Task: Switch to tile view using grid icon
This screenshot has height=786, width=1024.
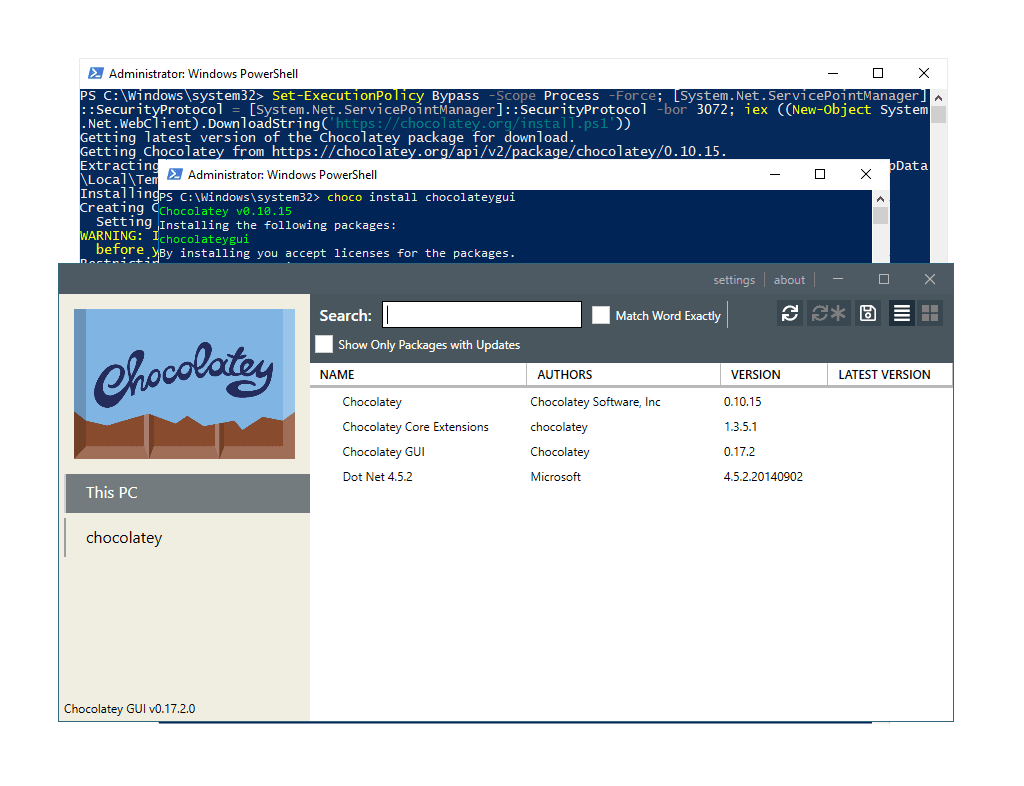Action: [x=929, y=313]
